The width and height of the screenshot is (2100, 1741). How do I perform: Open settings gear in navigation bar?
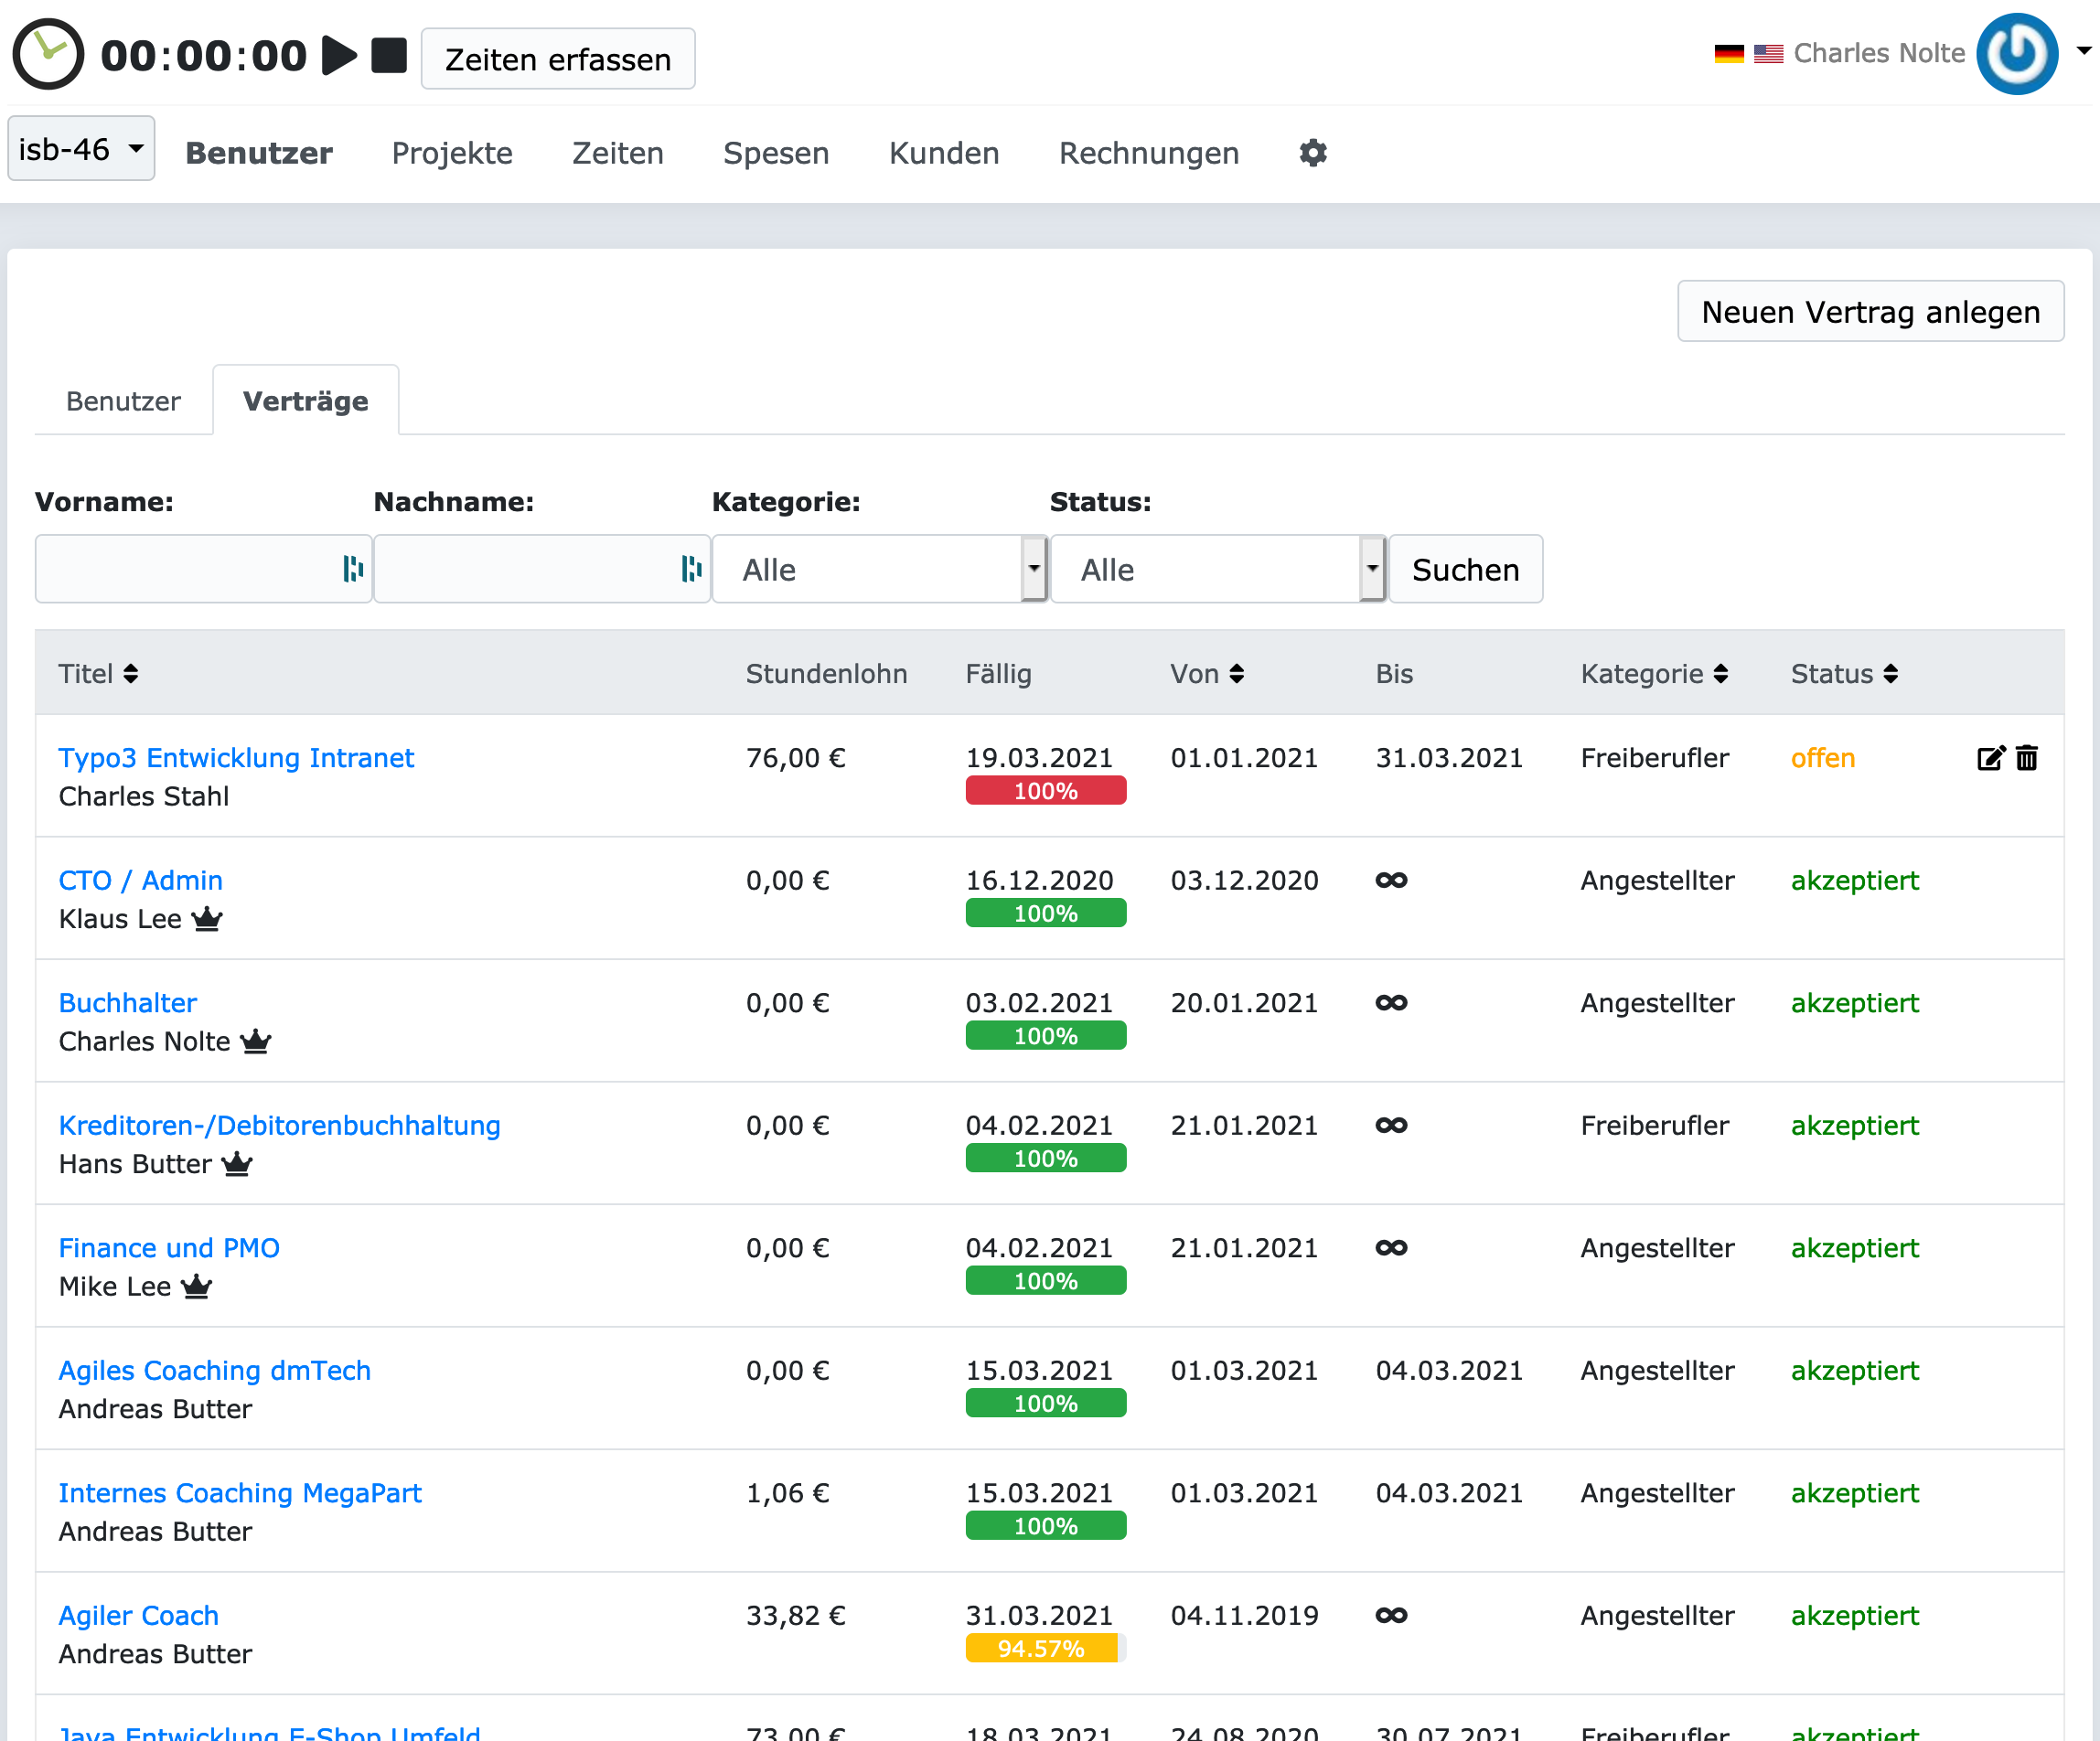click(x=1312, y=153)
